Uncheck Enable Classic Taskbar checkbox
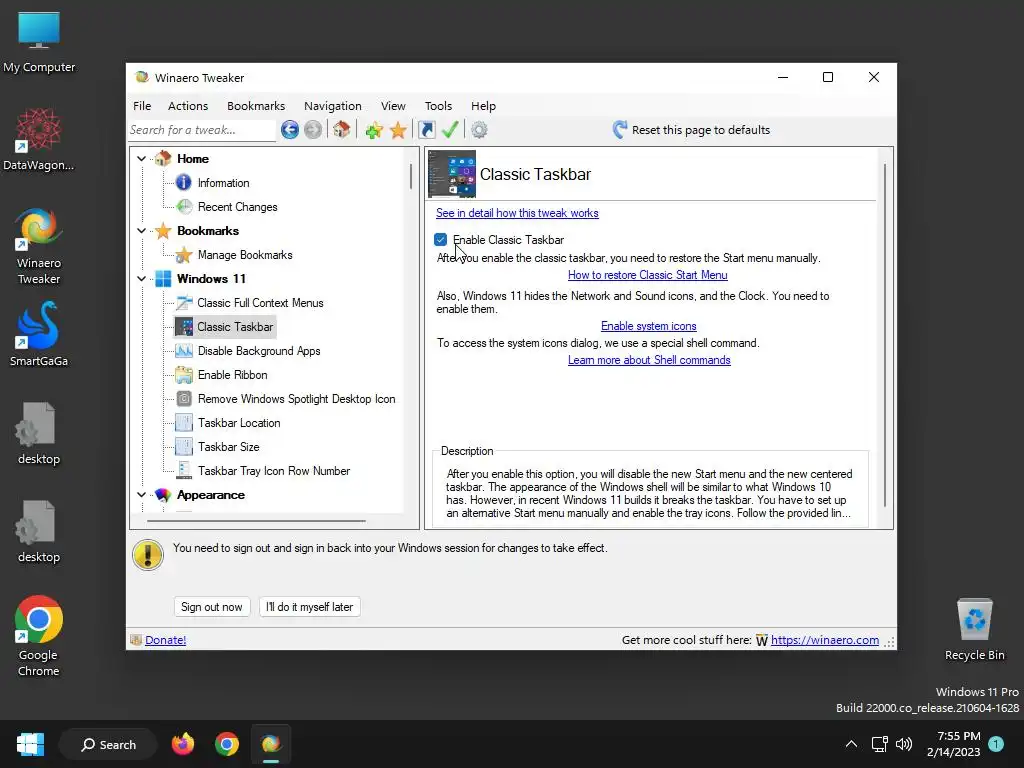This screenshot has height=768, width=1024. click(x=441, y=240)
